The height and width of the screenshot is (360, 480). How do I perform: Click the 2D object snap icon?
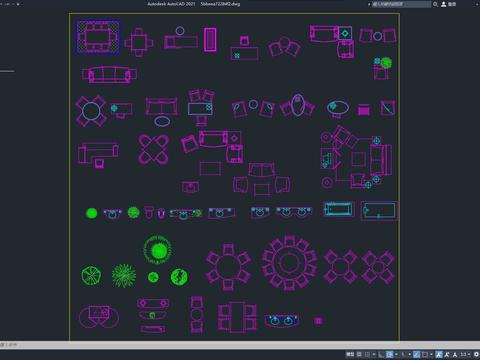pos(425,354)
